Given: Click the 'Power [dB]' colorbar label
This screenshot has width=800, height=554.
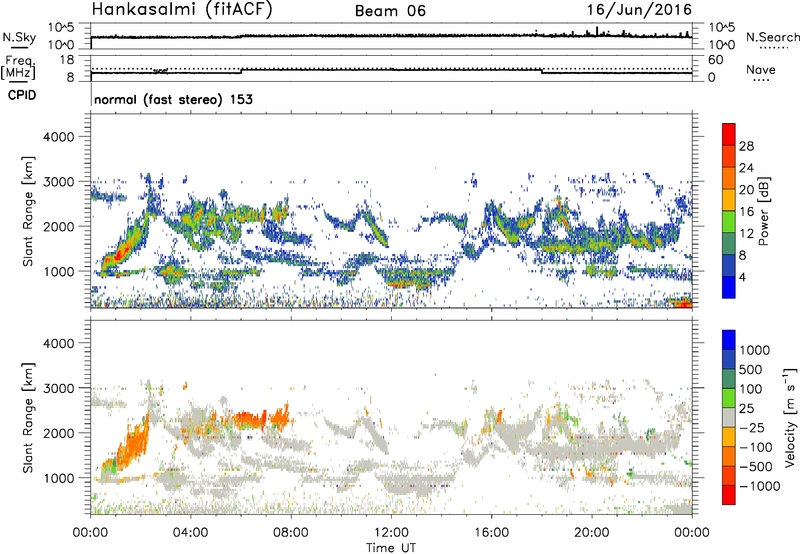Looking at the screenshot, I should pyautogui.click(x=764, y=211).
